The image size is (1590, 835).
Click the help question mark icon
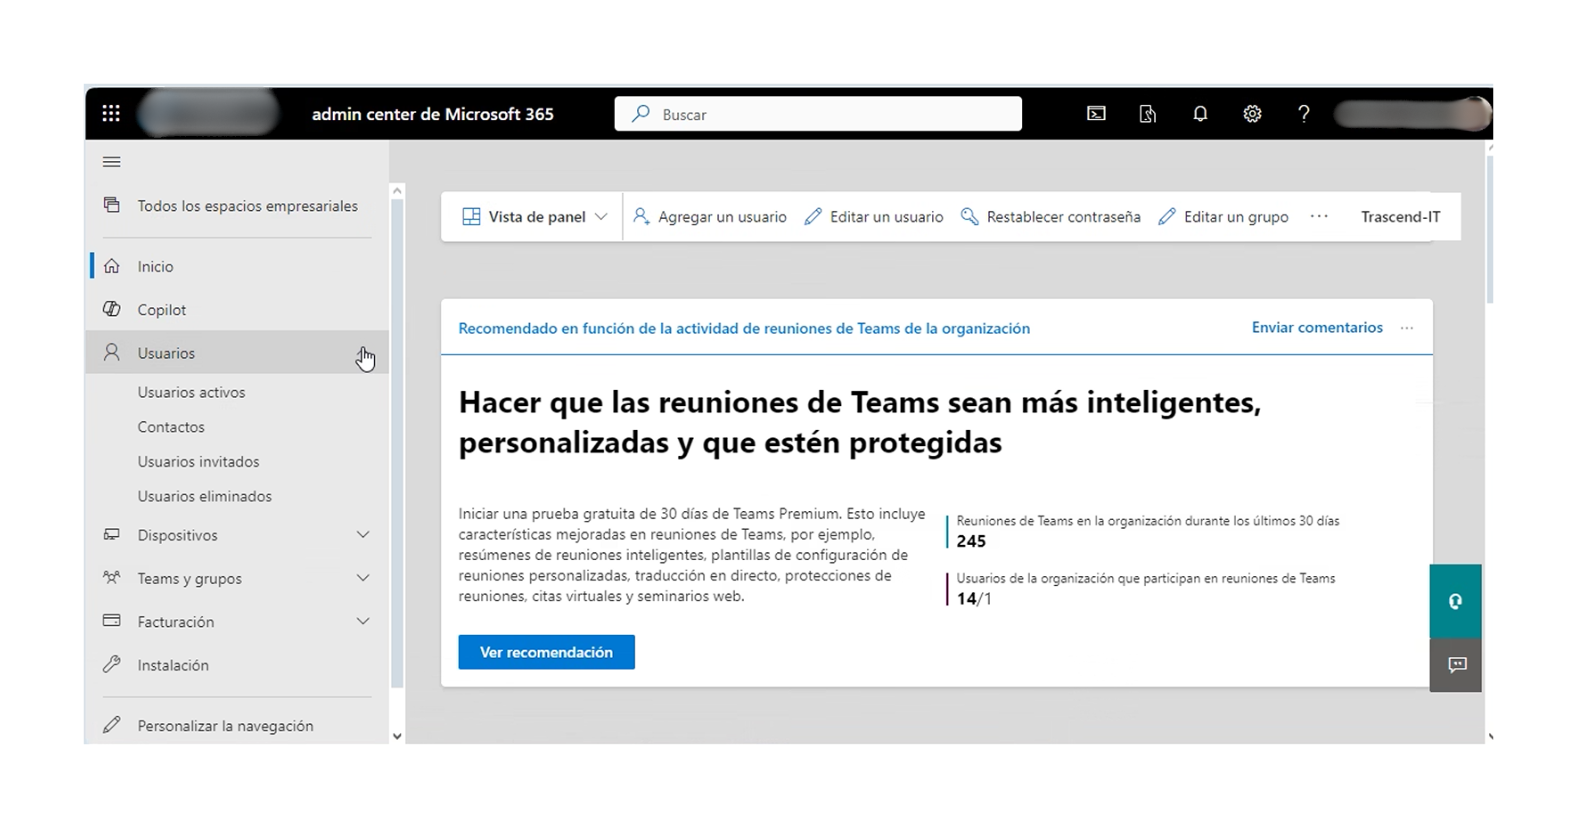click(x=1303, y=114)
